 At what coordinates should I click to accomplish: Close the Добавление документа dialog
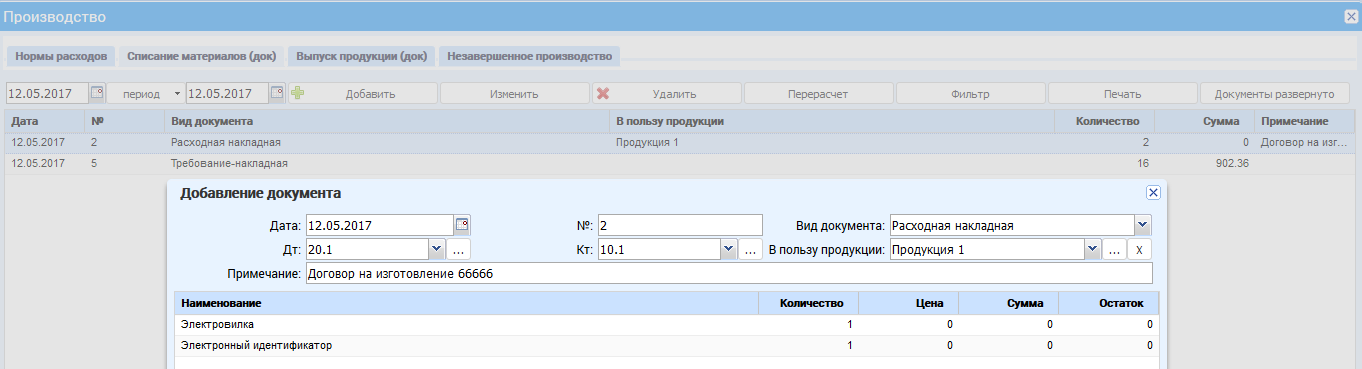coord(1152,193)
